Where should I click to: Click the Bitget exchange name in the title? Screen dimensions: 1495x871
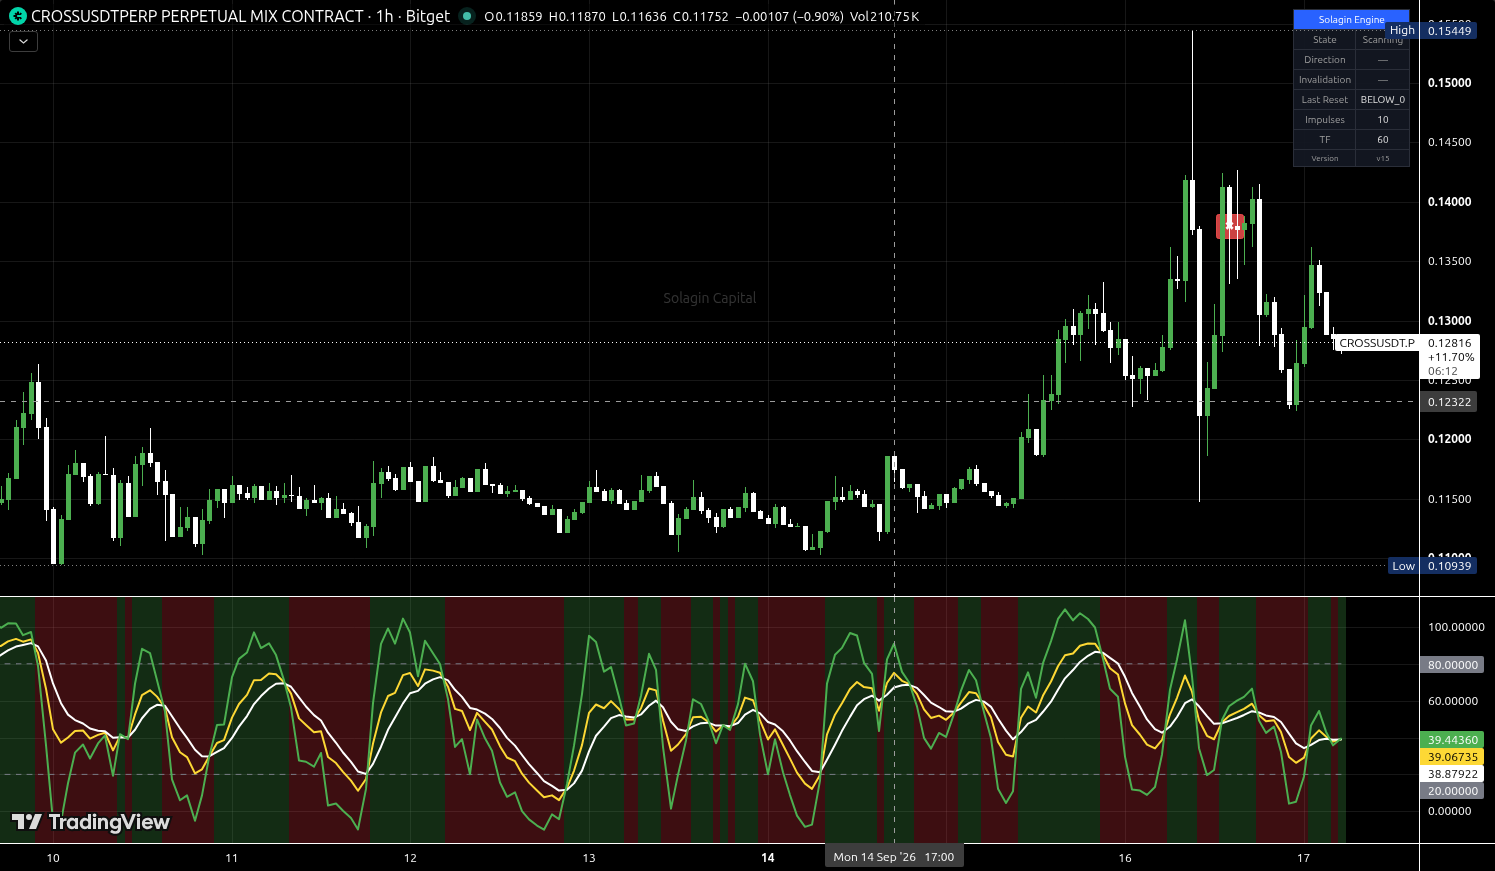(x=428, y=16)
